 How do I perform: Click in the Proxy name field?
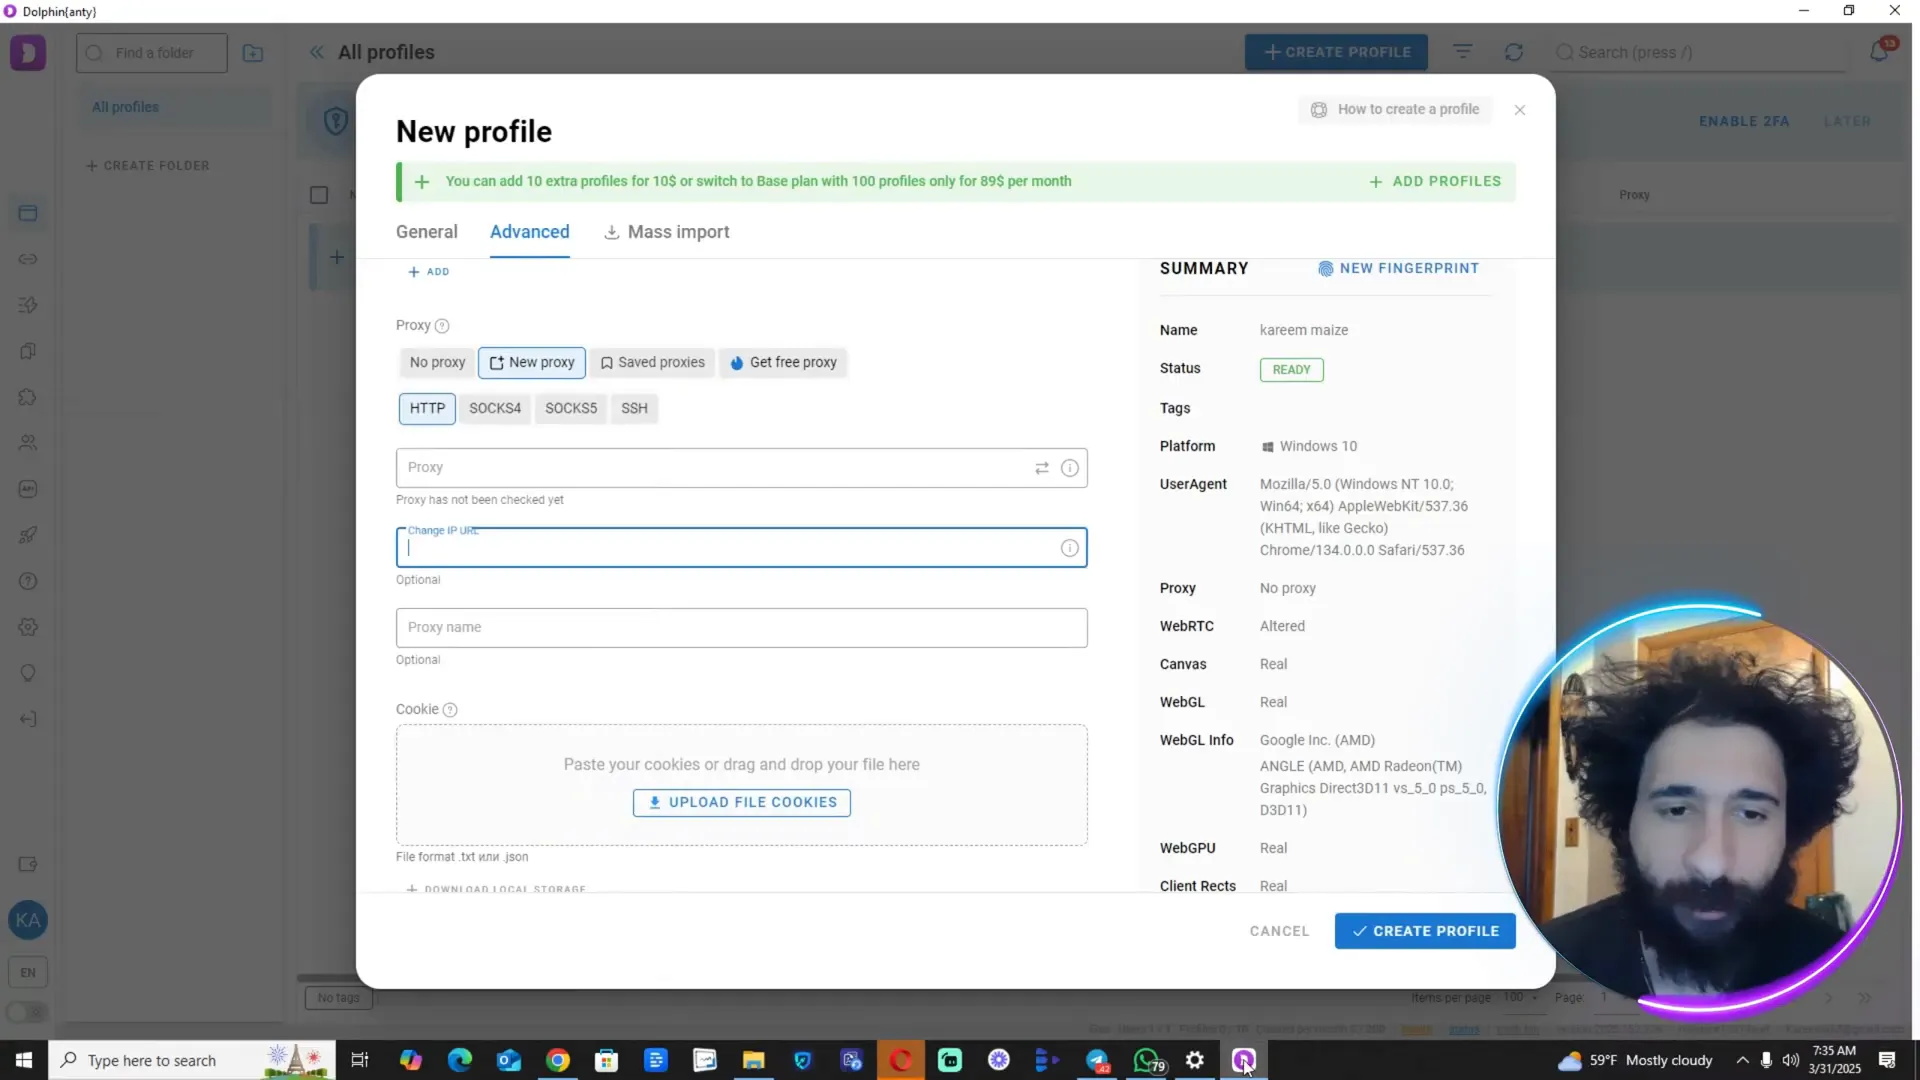point(742,628)
